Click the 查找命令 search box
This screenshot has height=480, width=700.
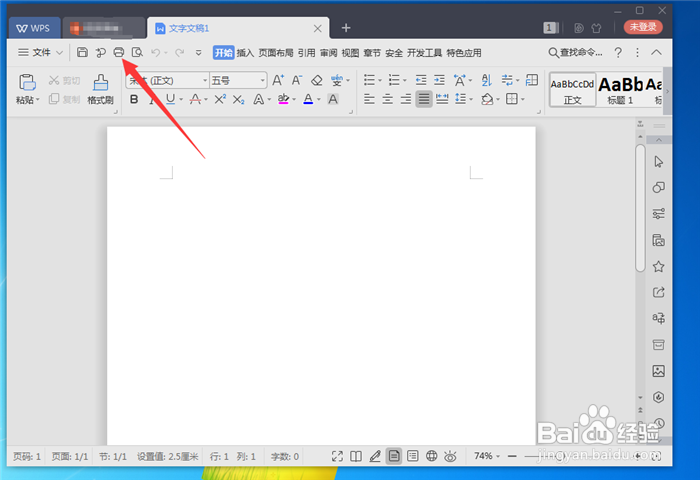575,53
